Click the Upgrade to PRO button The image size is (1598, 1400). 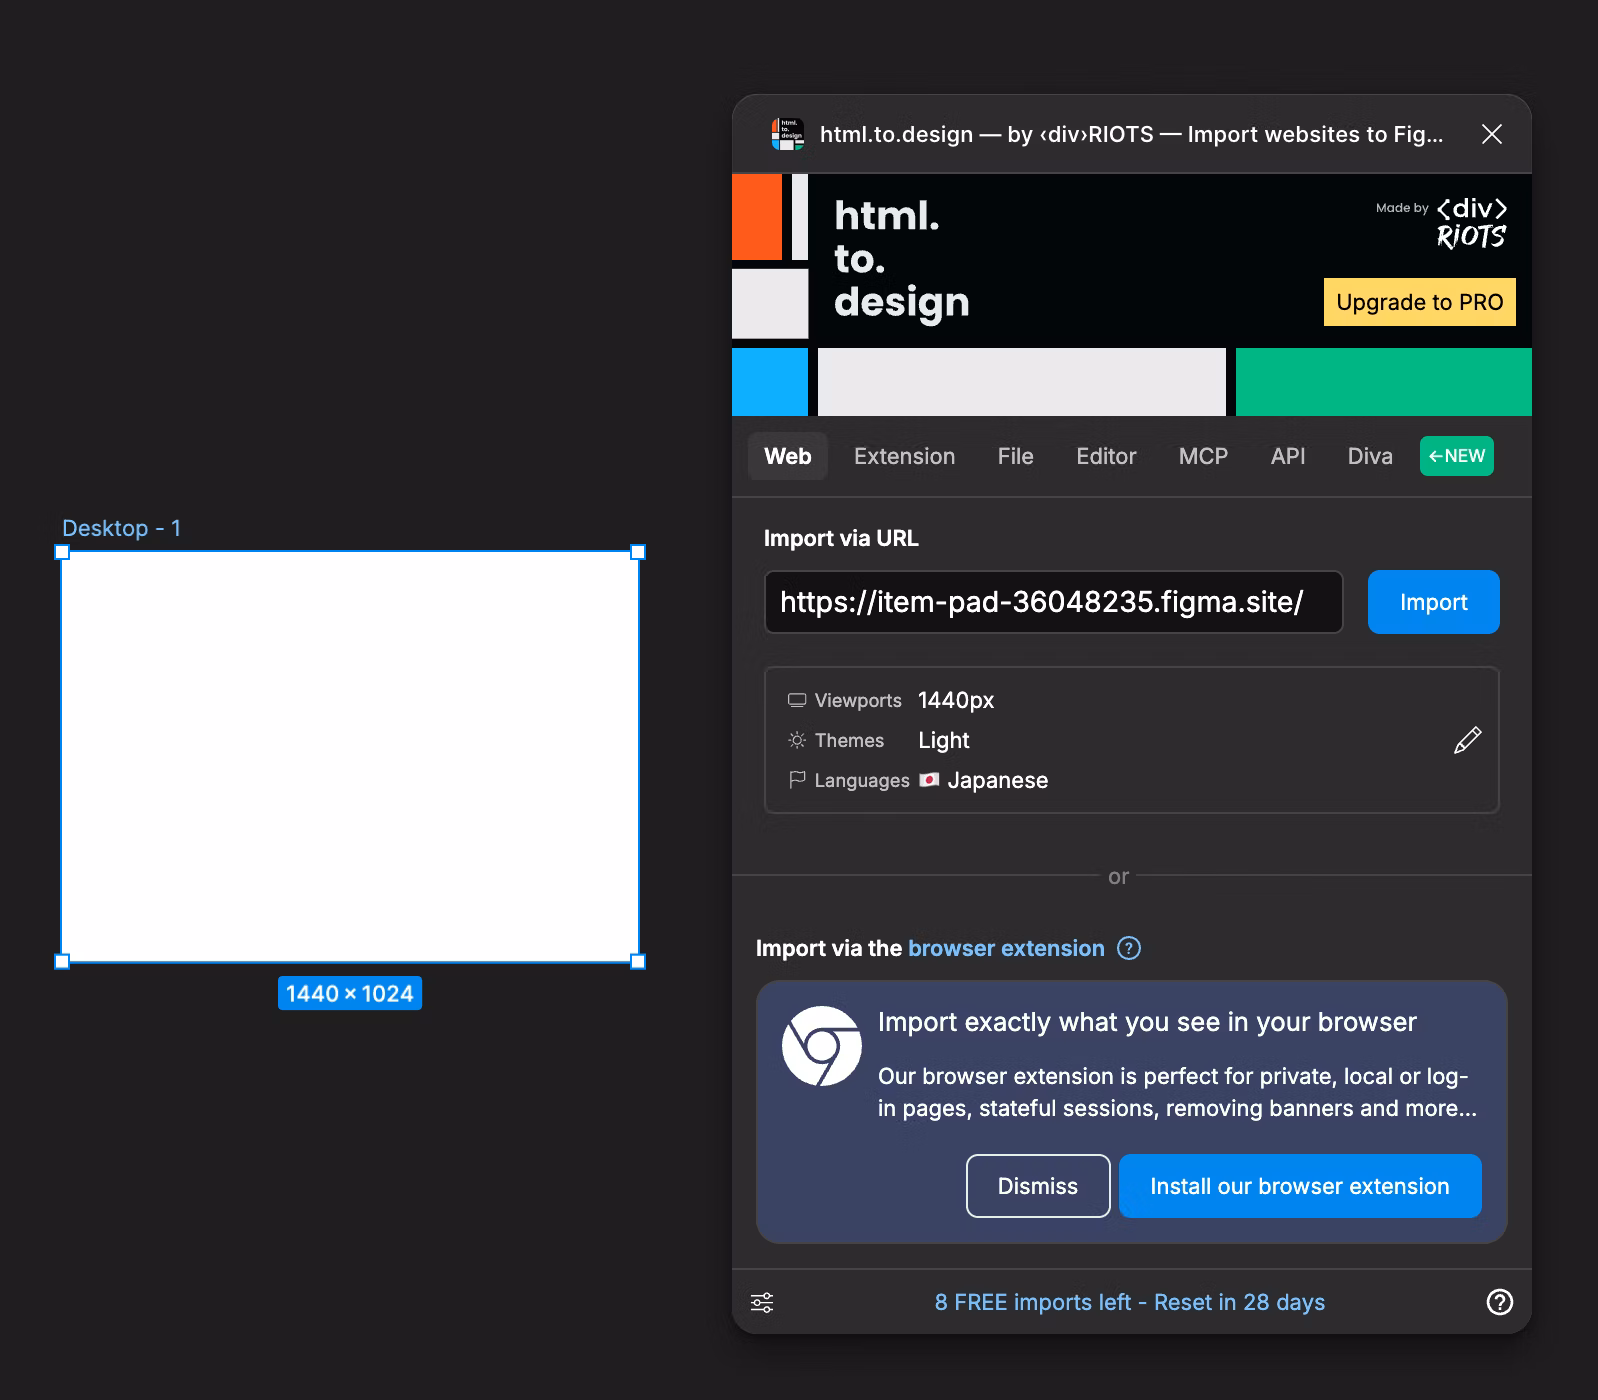(1419, 302)
